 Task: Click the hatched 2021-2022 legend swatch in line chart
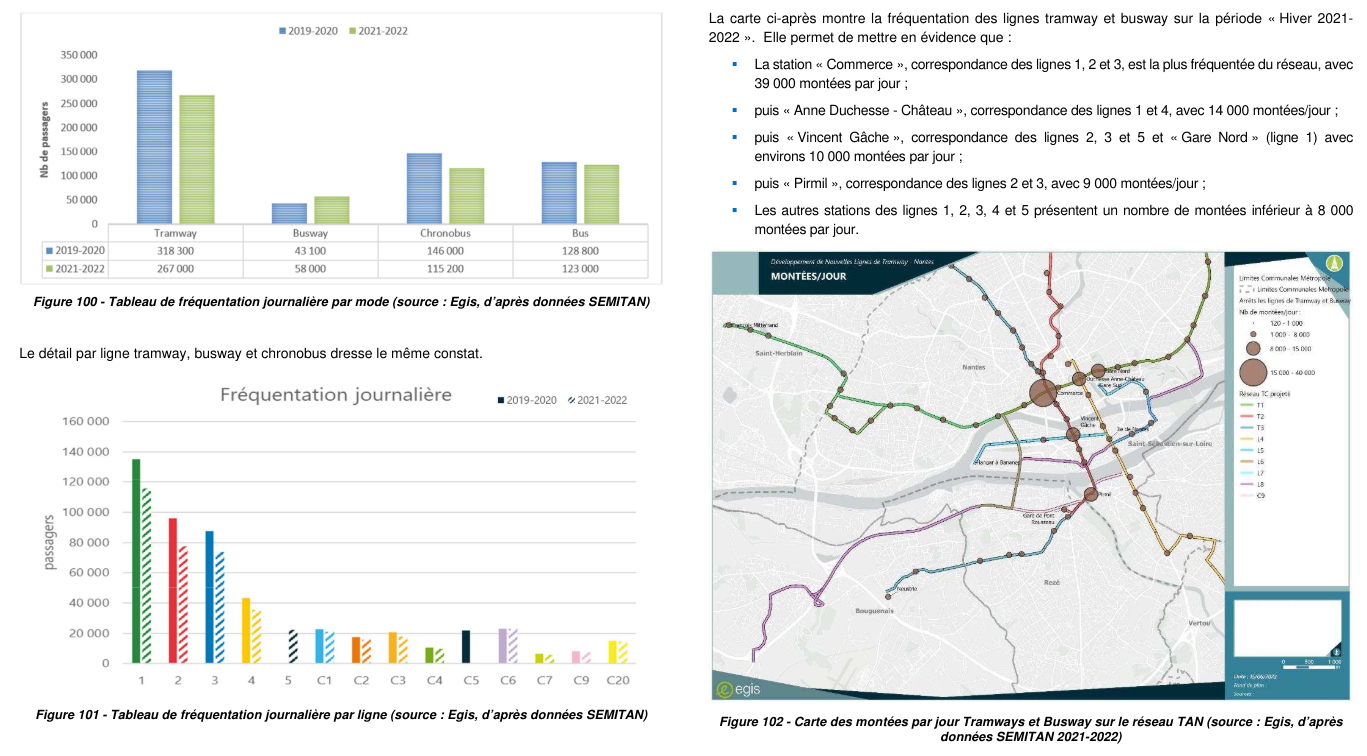click(x=571, y=400)
